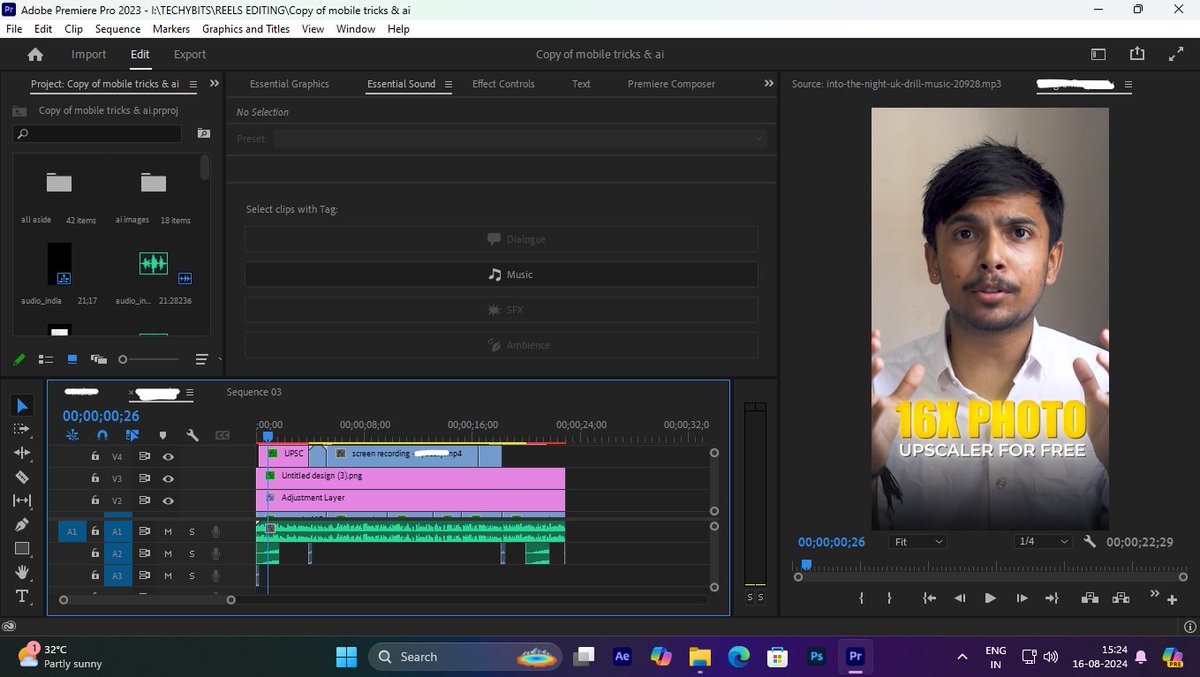Select the Rectangle tool
The image size is (1200, 677).
(22, 549)
